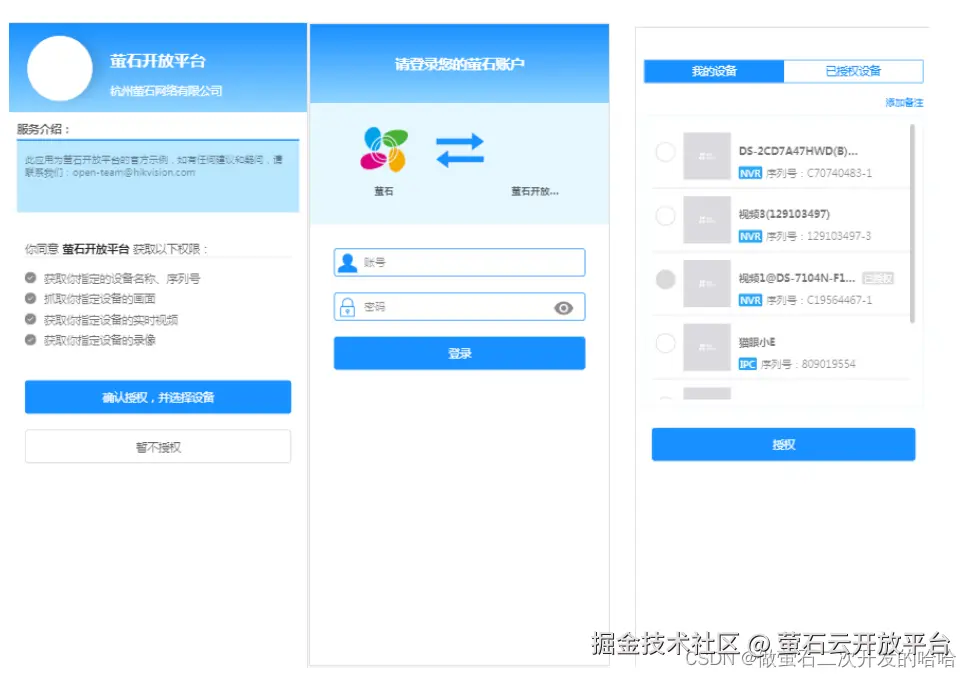
Task: Click the 请登录您的萤石账户 heading
Action: pos(459,64)
